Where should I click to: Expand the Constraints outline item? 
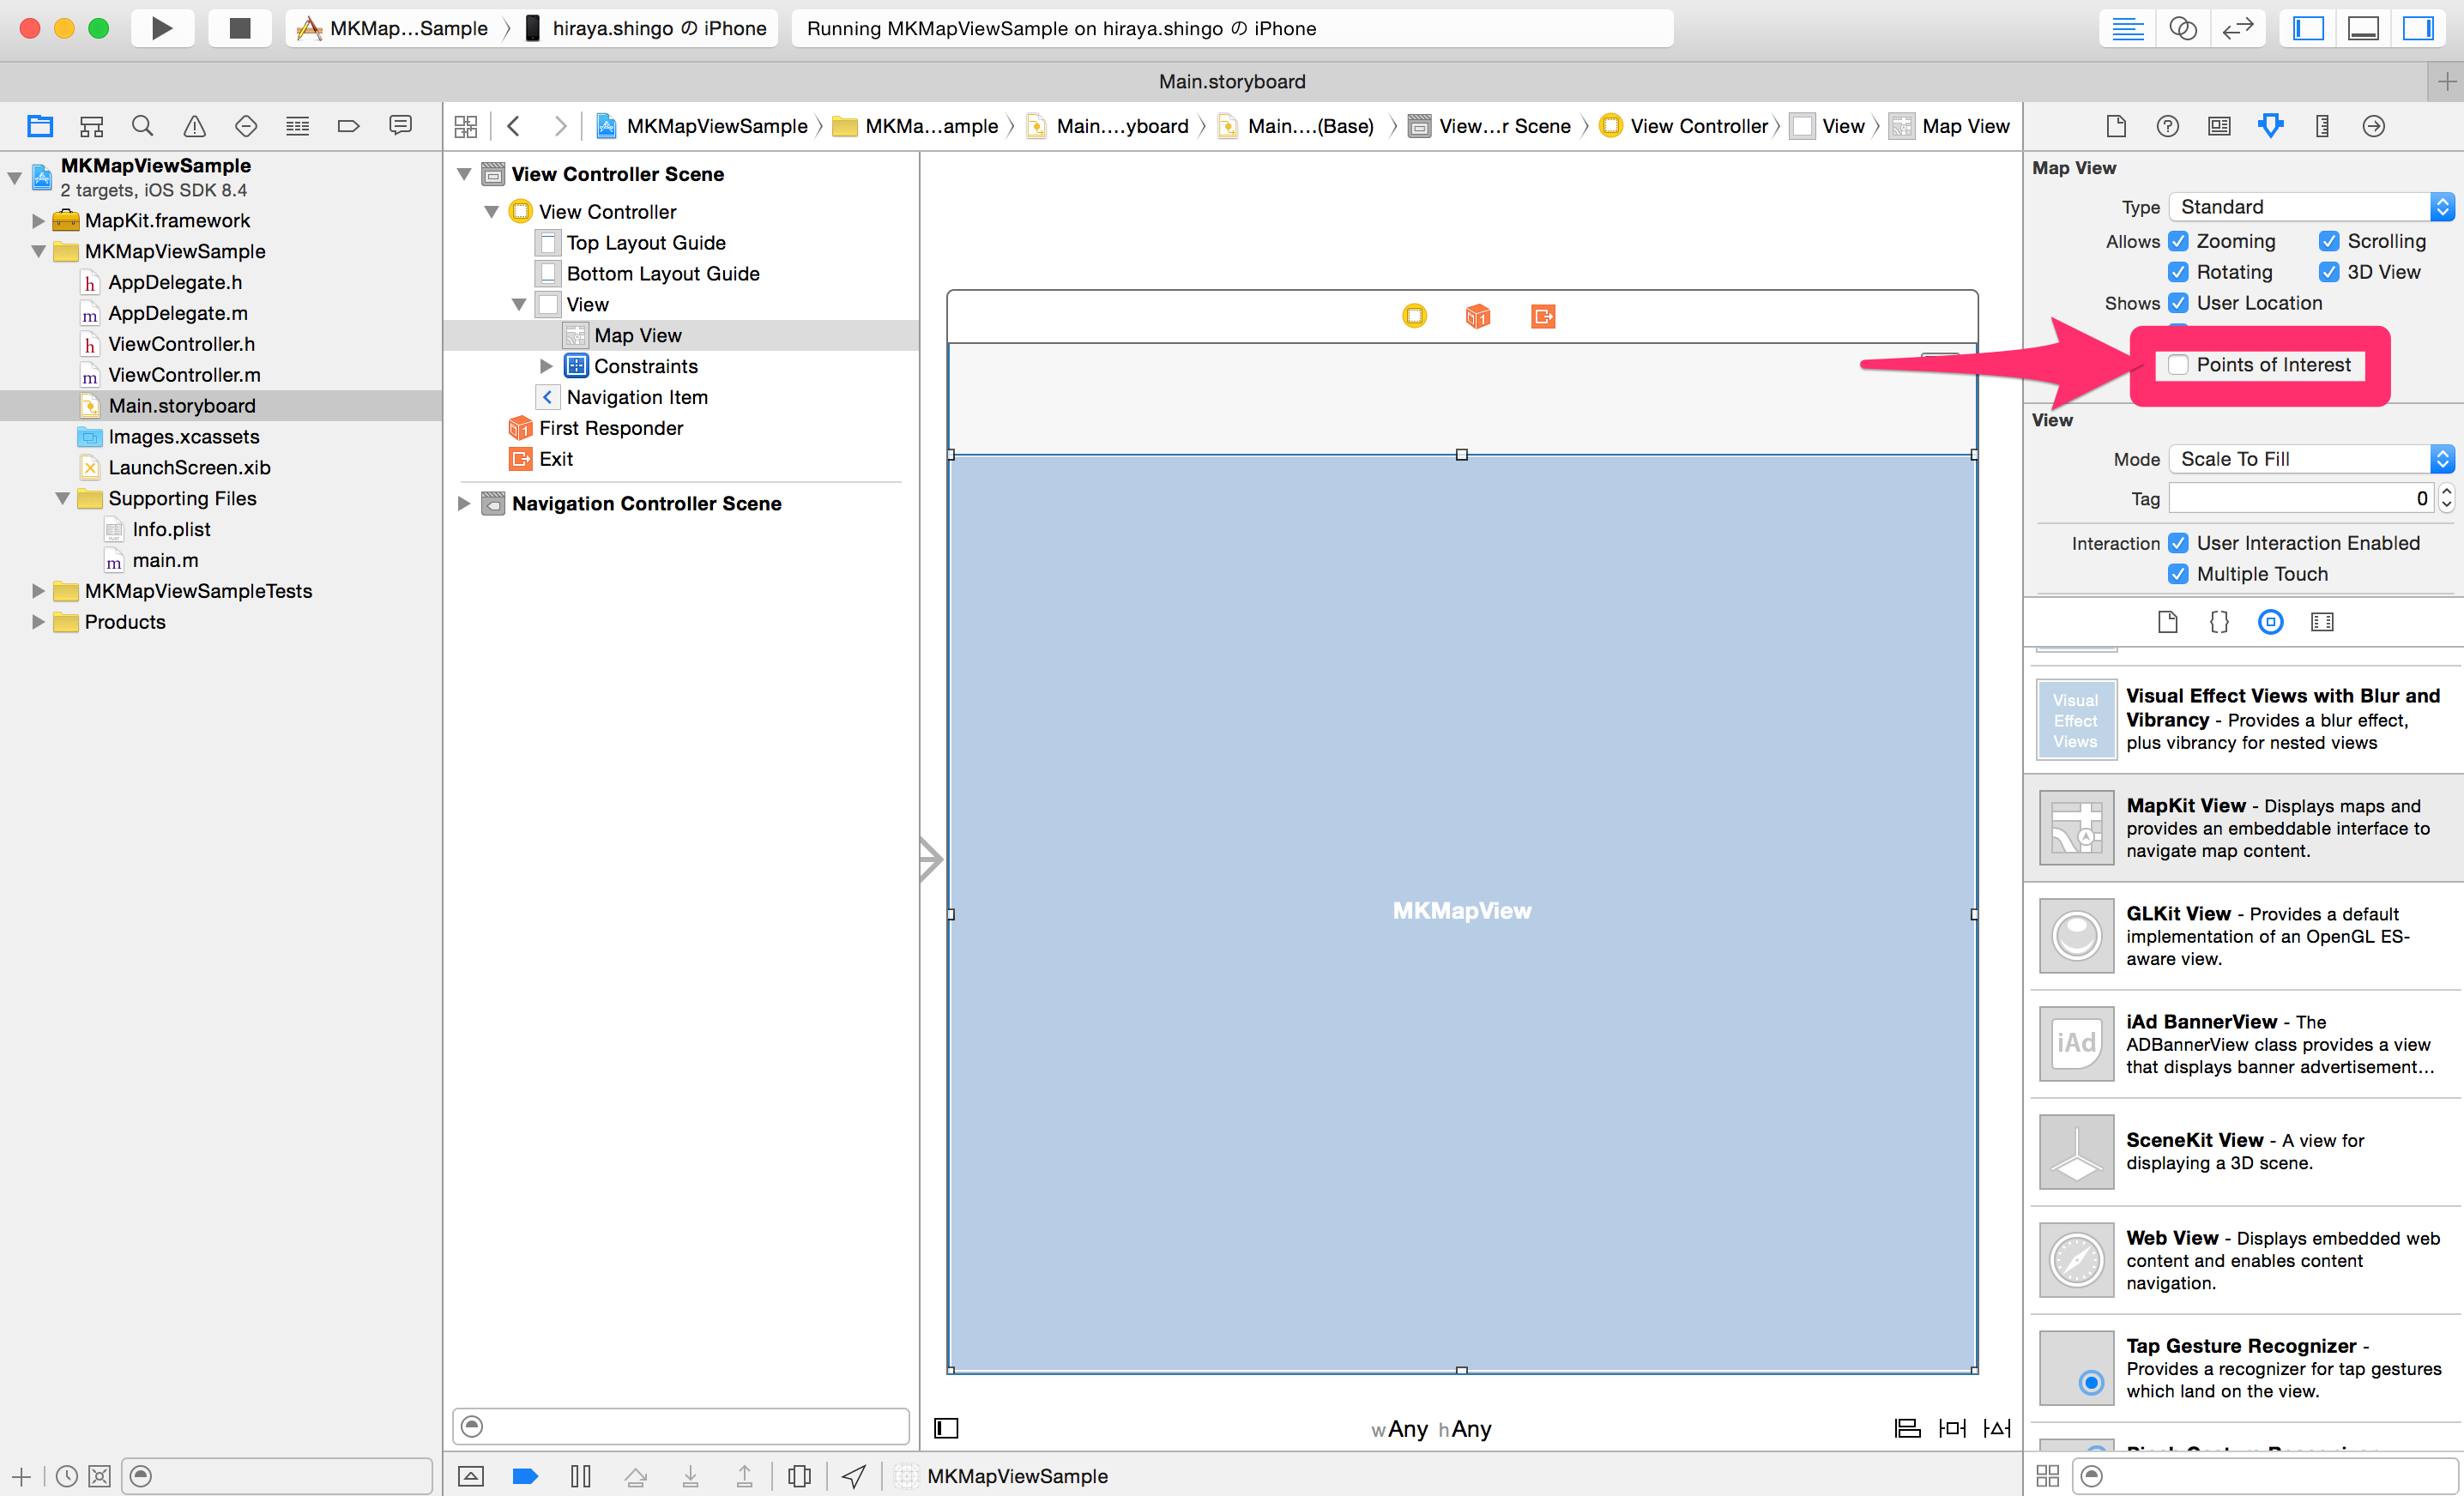click(x=546, y=366)
